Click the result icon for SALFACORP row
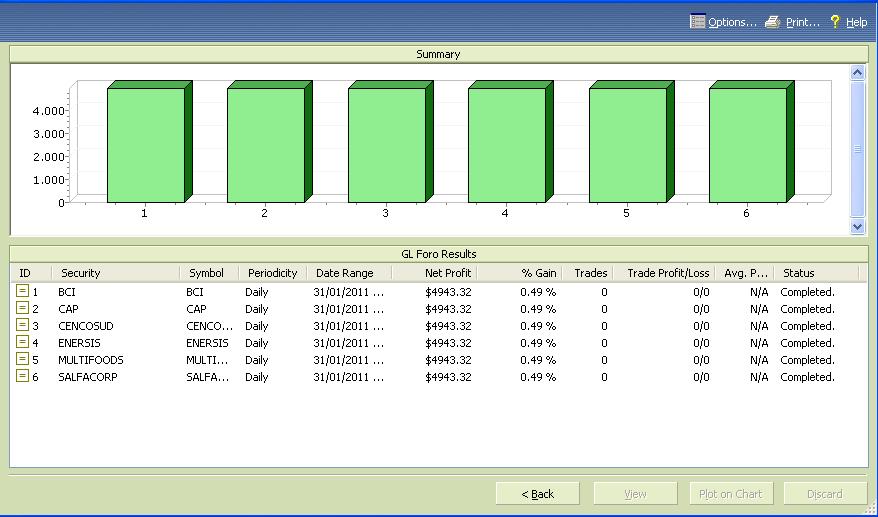Image resolution: width=878 pixels, height=517 pixels. 23,377
